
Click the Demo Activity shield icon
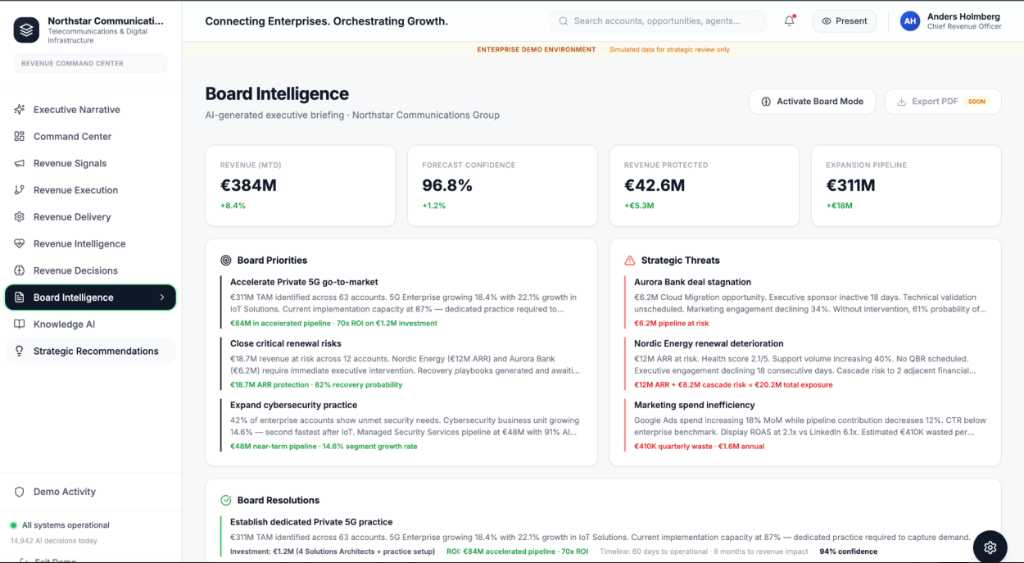pyautogui.click(x=20, y=492)
